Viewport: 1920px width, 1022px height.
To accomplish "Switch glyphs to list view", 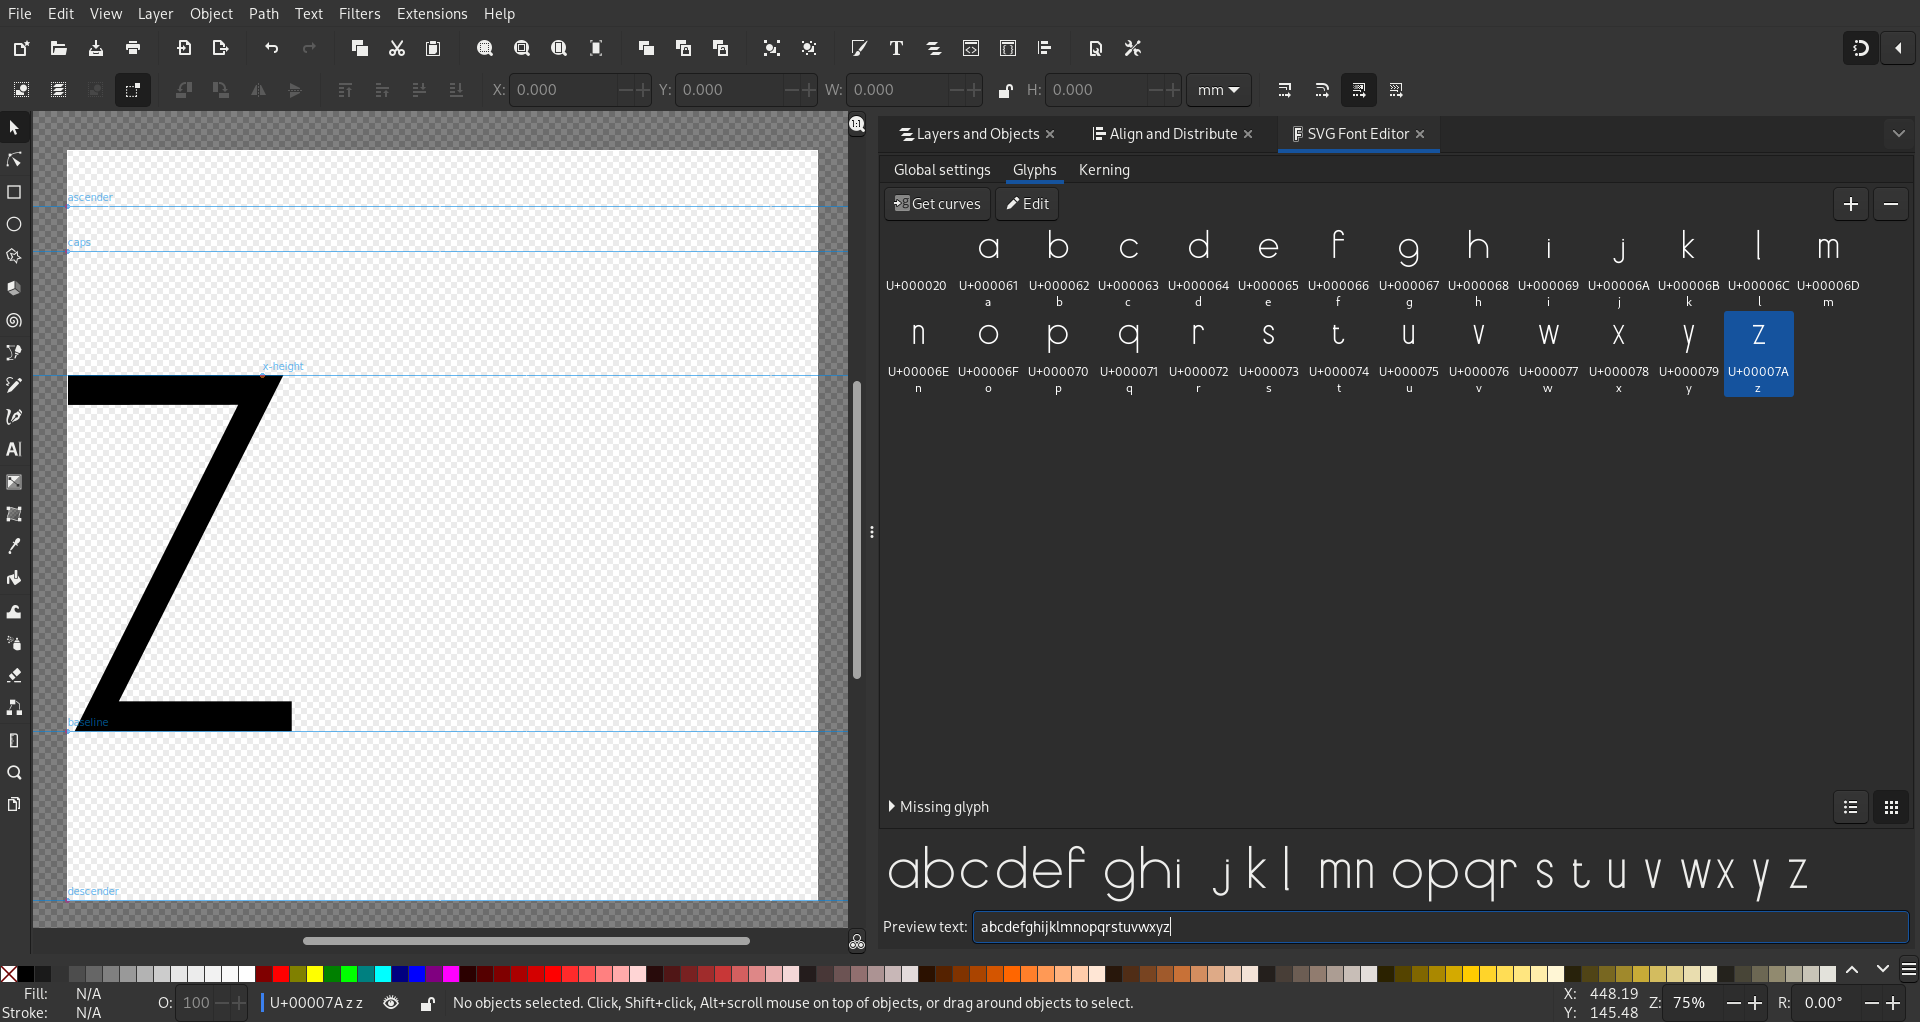I will (1851, 807).
